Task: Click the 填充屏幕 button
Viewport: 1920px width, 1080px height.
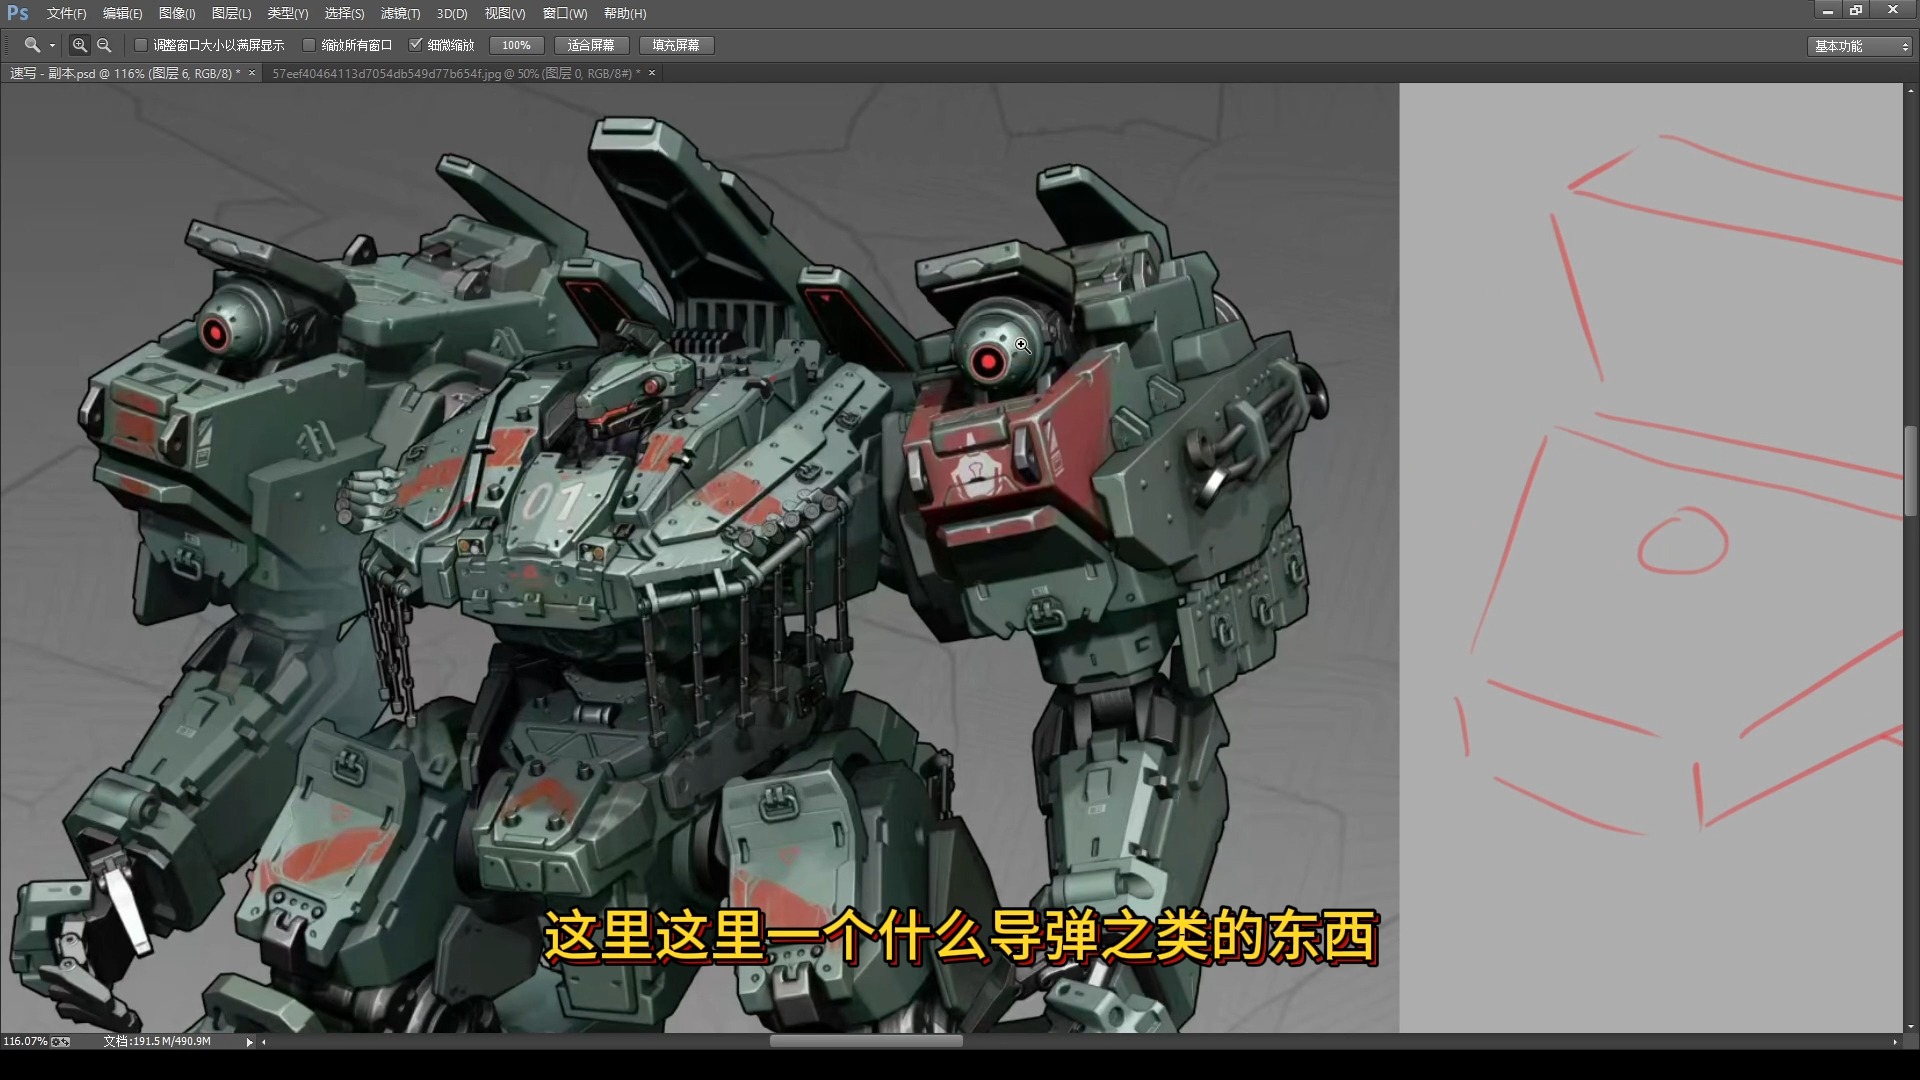Action: click(676, 45)
